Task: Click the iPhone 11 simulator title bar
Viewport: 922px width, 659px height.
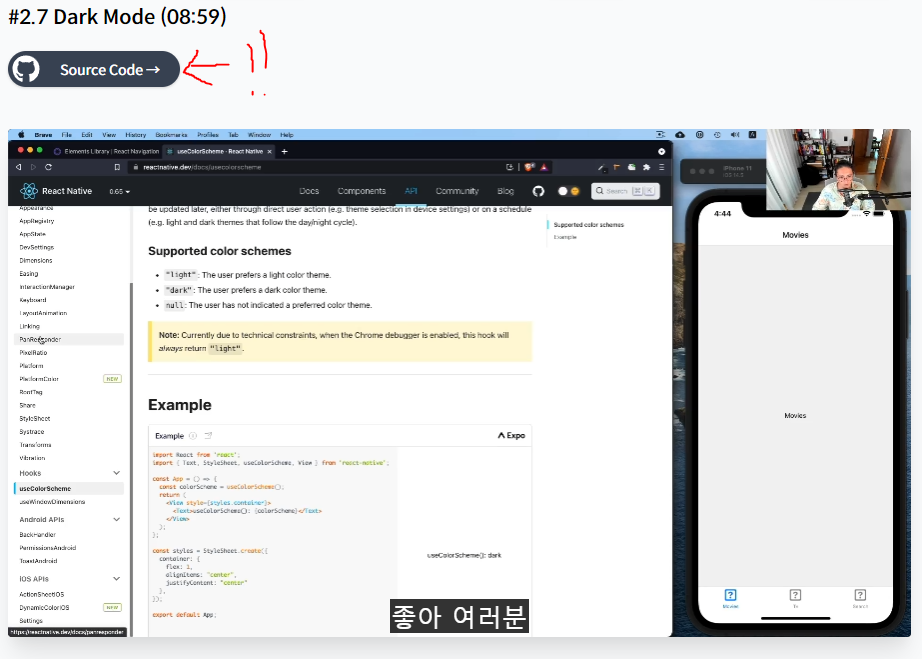Action: pyautogui.click(x=723, y=171)
